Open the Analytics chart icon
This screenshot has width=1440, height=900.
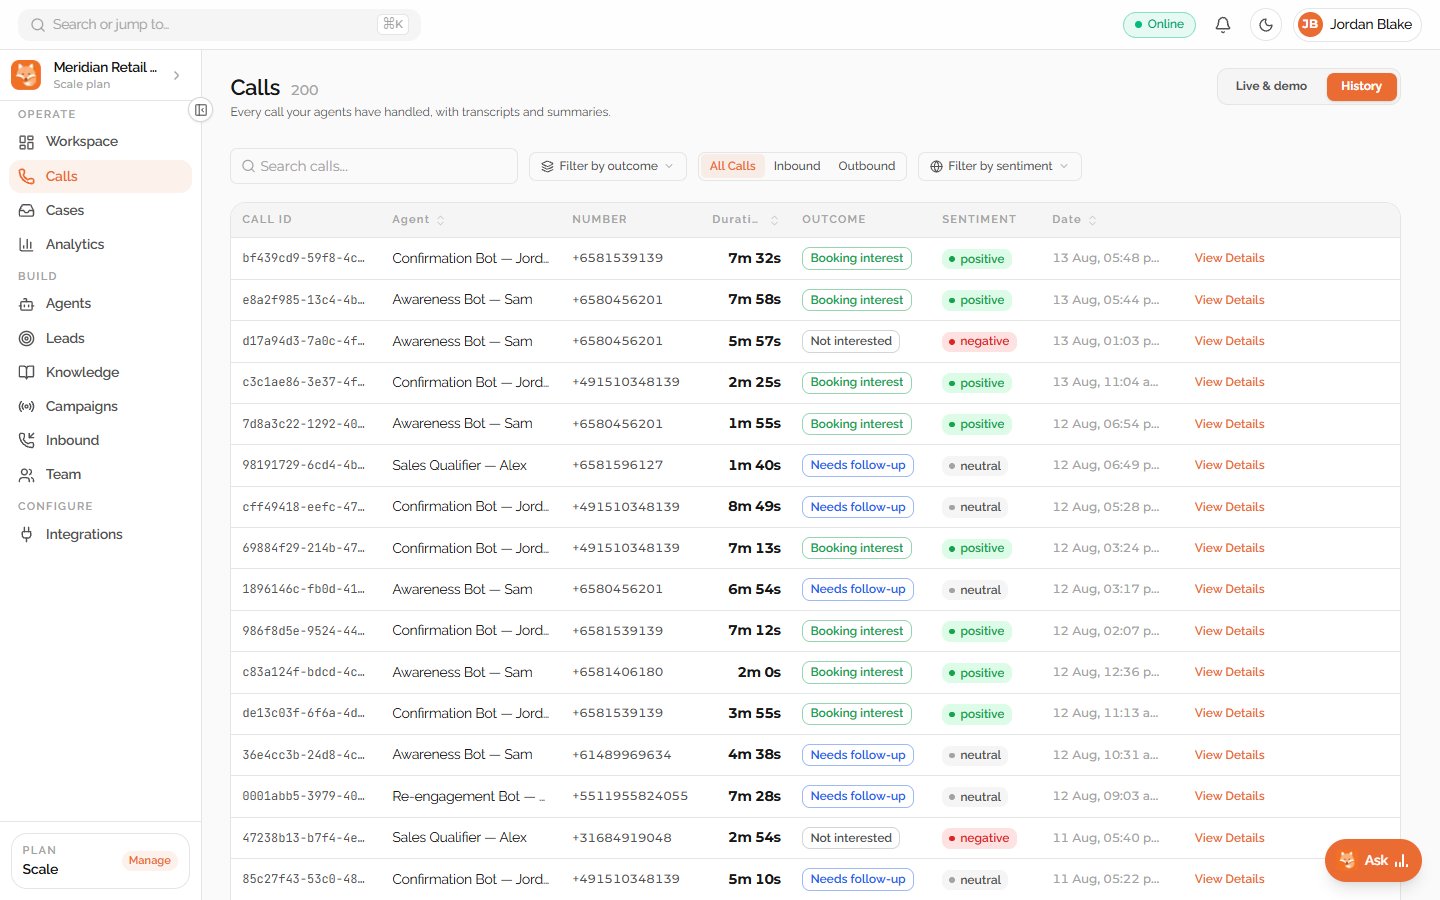[x=27, y=244]
